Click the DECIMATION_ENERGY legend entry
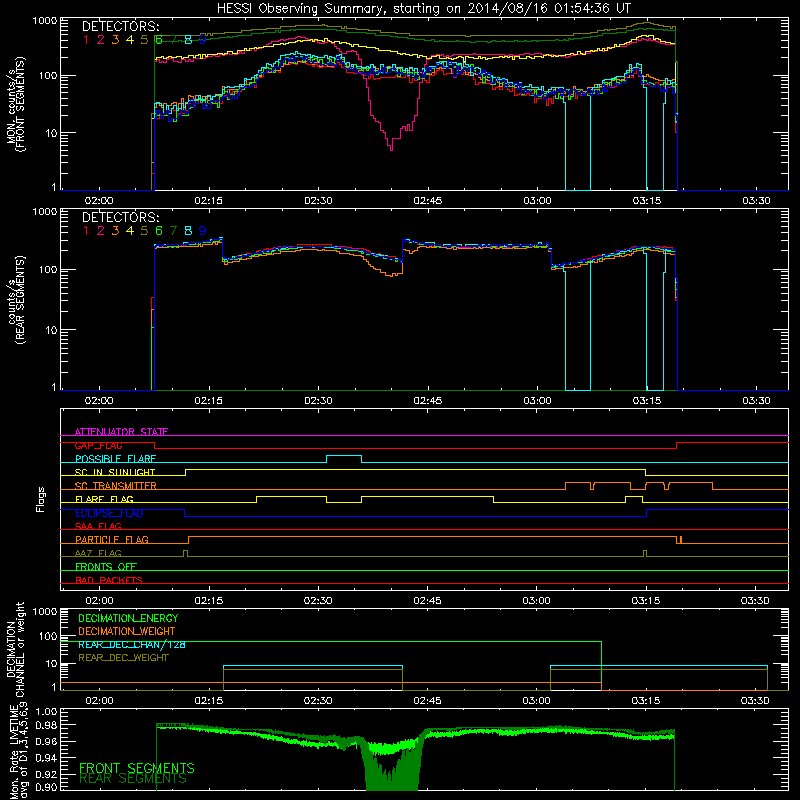Viewport: 800px width, 800px height. (128, 618)
